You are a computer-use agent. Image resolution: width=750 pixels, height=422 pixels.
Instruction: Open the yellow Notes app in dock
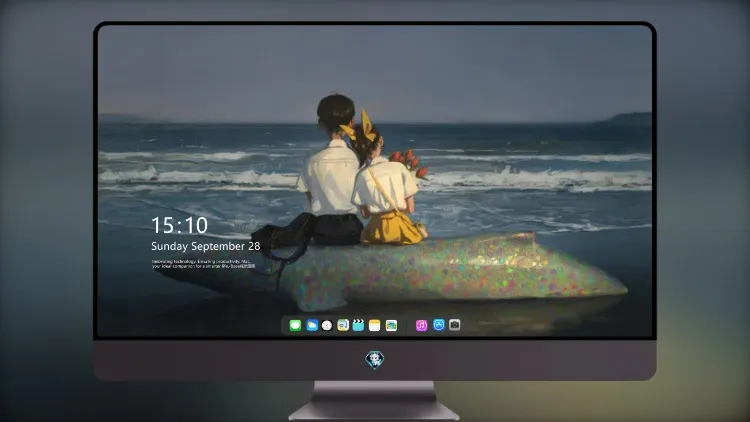tap(375, 325)
